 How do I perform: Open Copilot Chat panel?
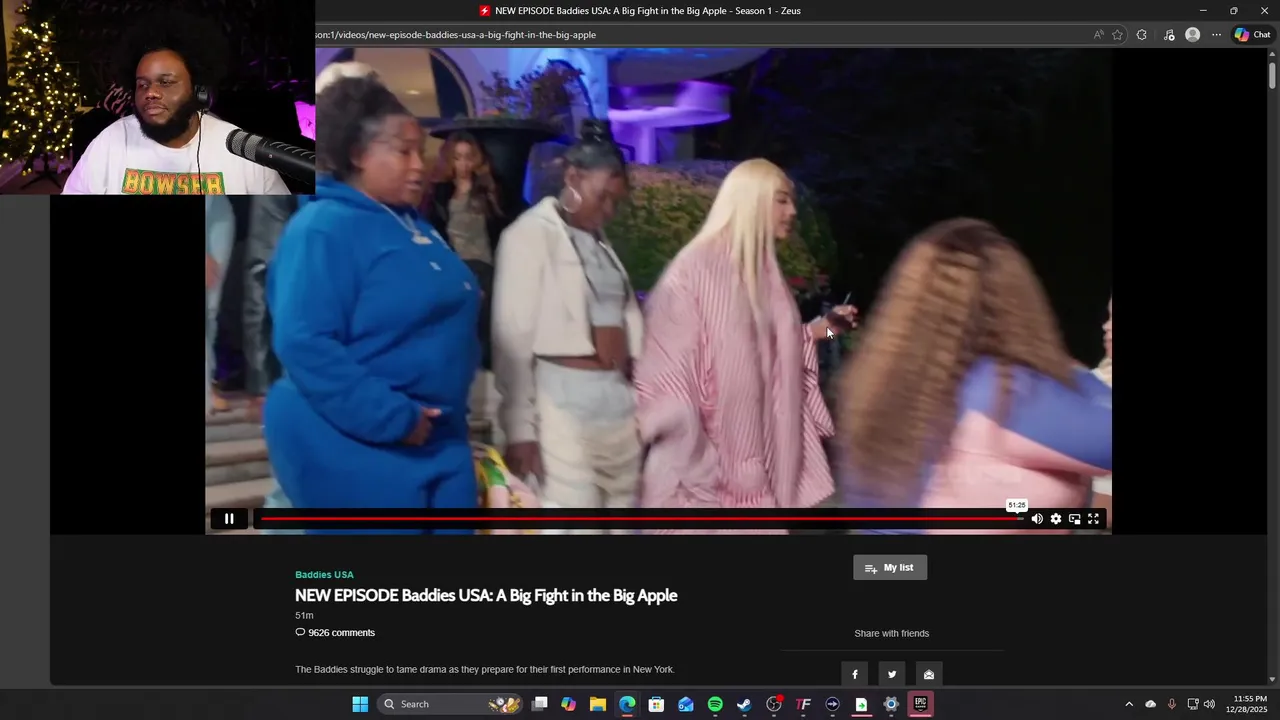point(1252,35)
